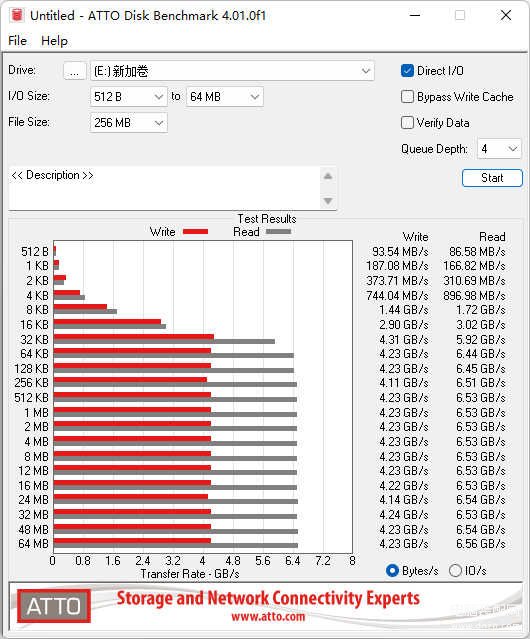
Task: Expand the Drive selection dropdown
Action: [365, 71]
